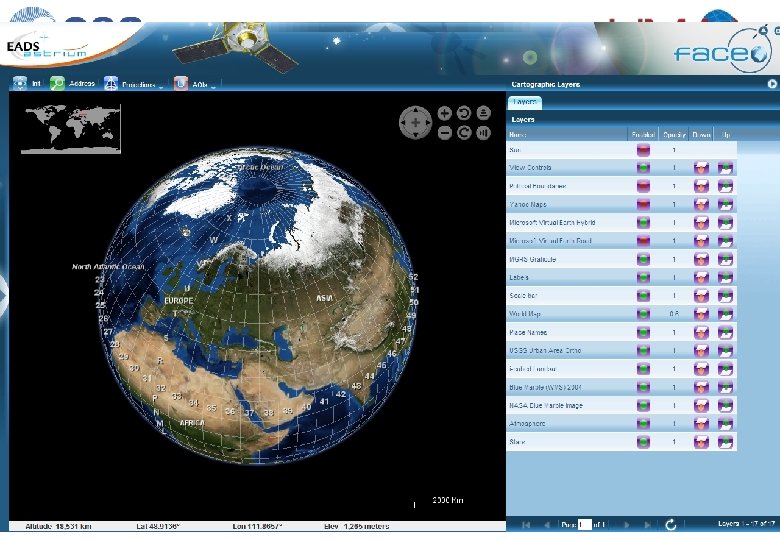Disable the MGRS Graticule layer
Image resolution: width=780 pixels, height=540 pixels.
pos(643,259)
